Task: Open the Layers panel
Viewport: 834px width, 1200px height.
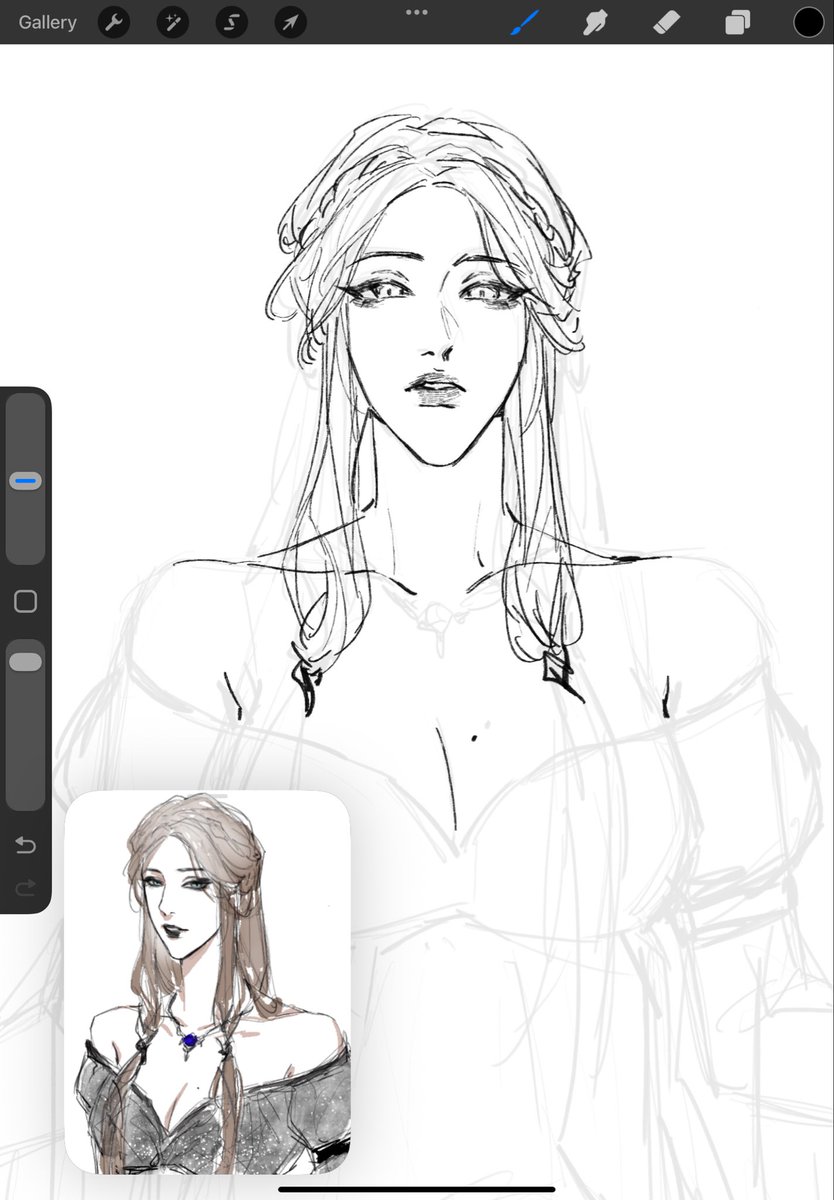Action: pyautogui.click(x=738, y=22)
